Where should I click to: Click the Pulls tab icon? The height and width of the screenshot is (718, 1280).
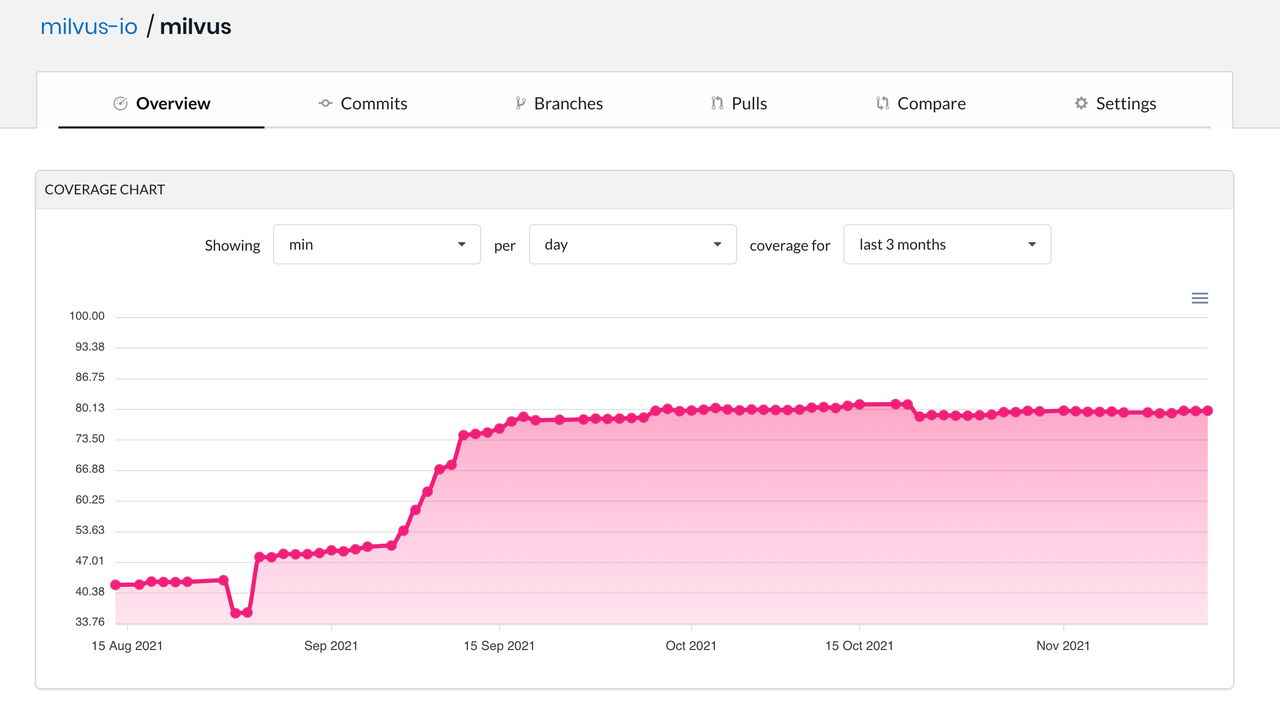coord(717,104)
